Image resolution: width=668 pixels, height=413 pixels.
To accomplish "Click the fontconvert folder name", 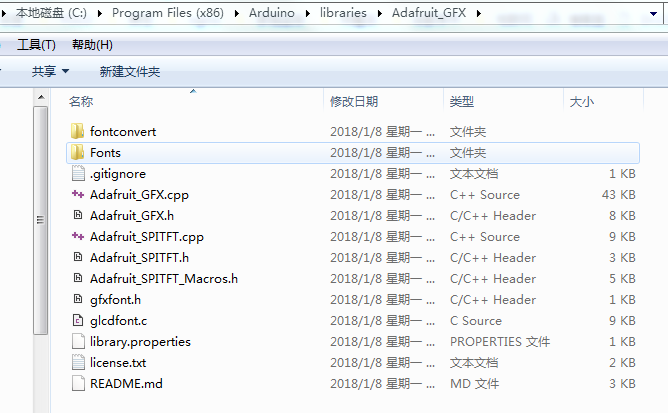I will [123, 132].
